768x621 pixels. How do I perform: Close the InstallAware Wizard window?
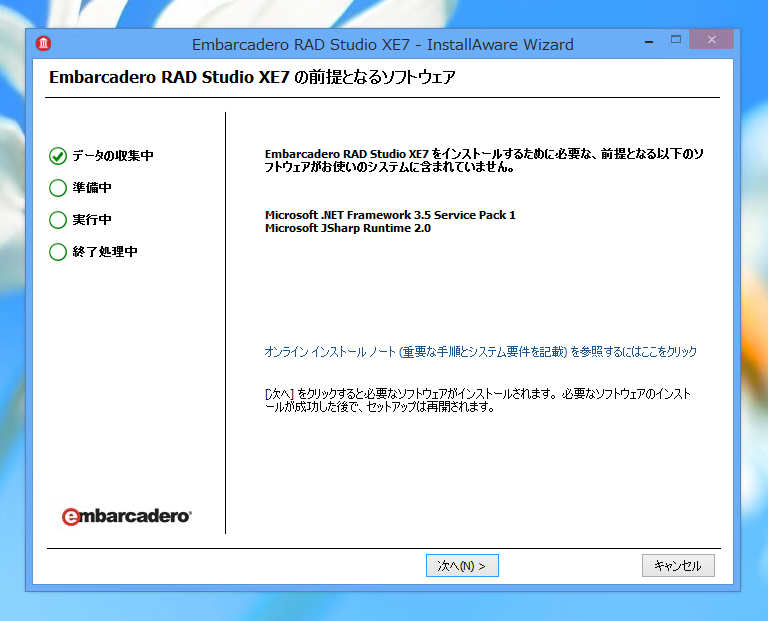click(x=712, y=40)
